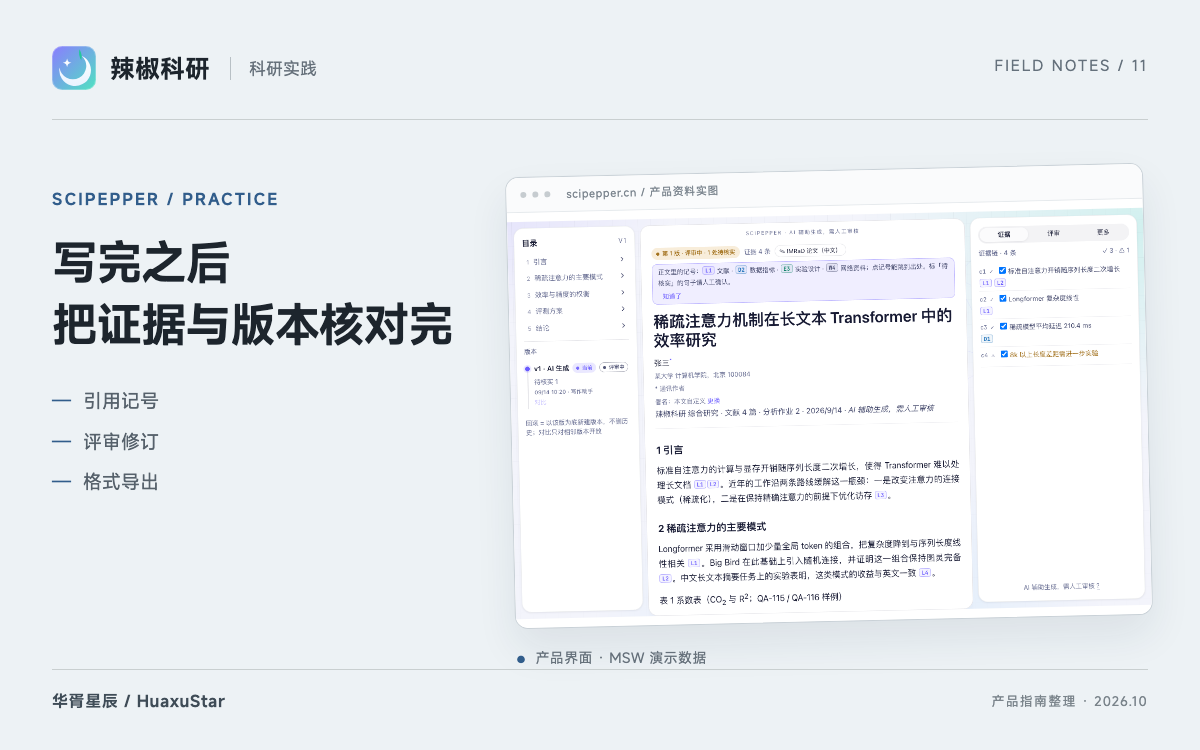Click the L1 tag under evidence c2
Screen dimensions: 1200x750
point(986,311)
